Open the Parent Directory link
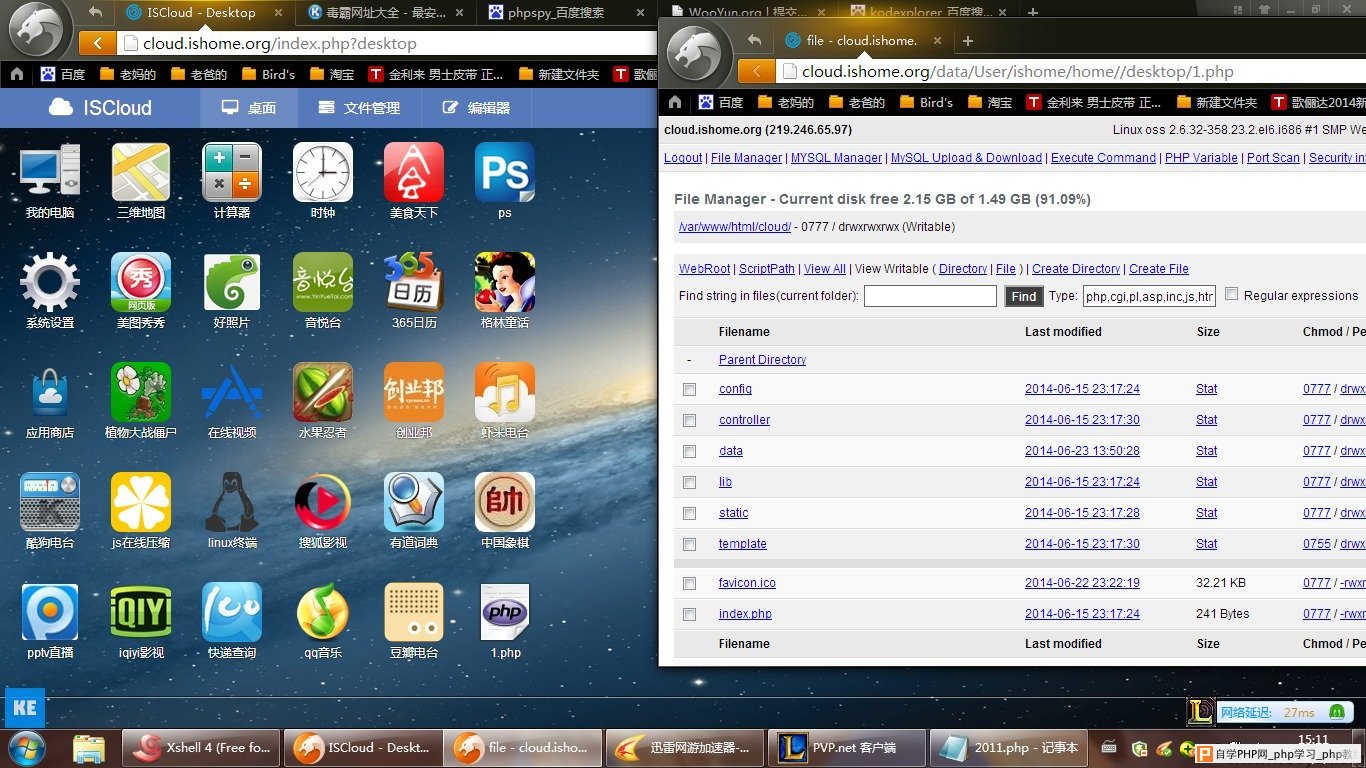This screenshot has height=768, width=1366. click(762, 360)
